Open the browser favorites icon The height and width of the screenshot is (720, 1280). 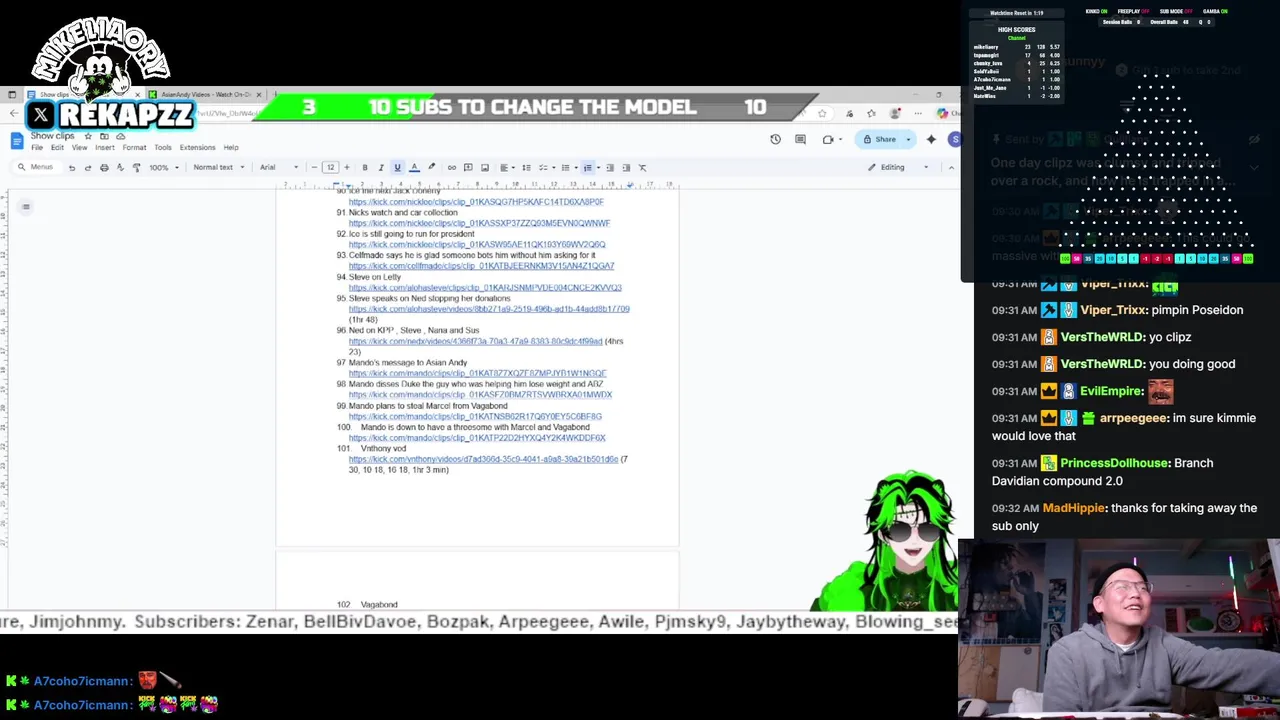(x=871, y=114)
